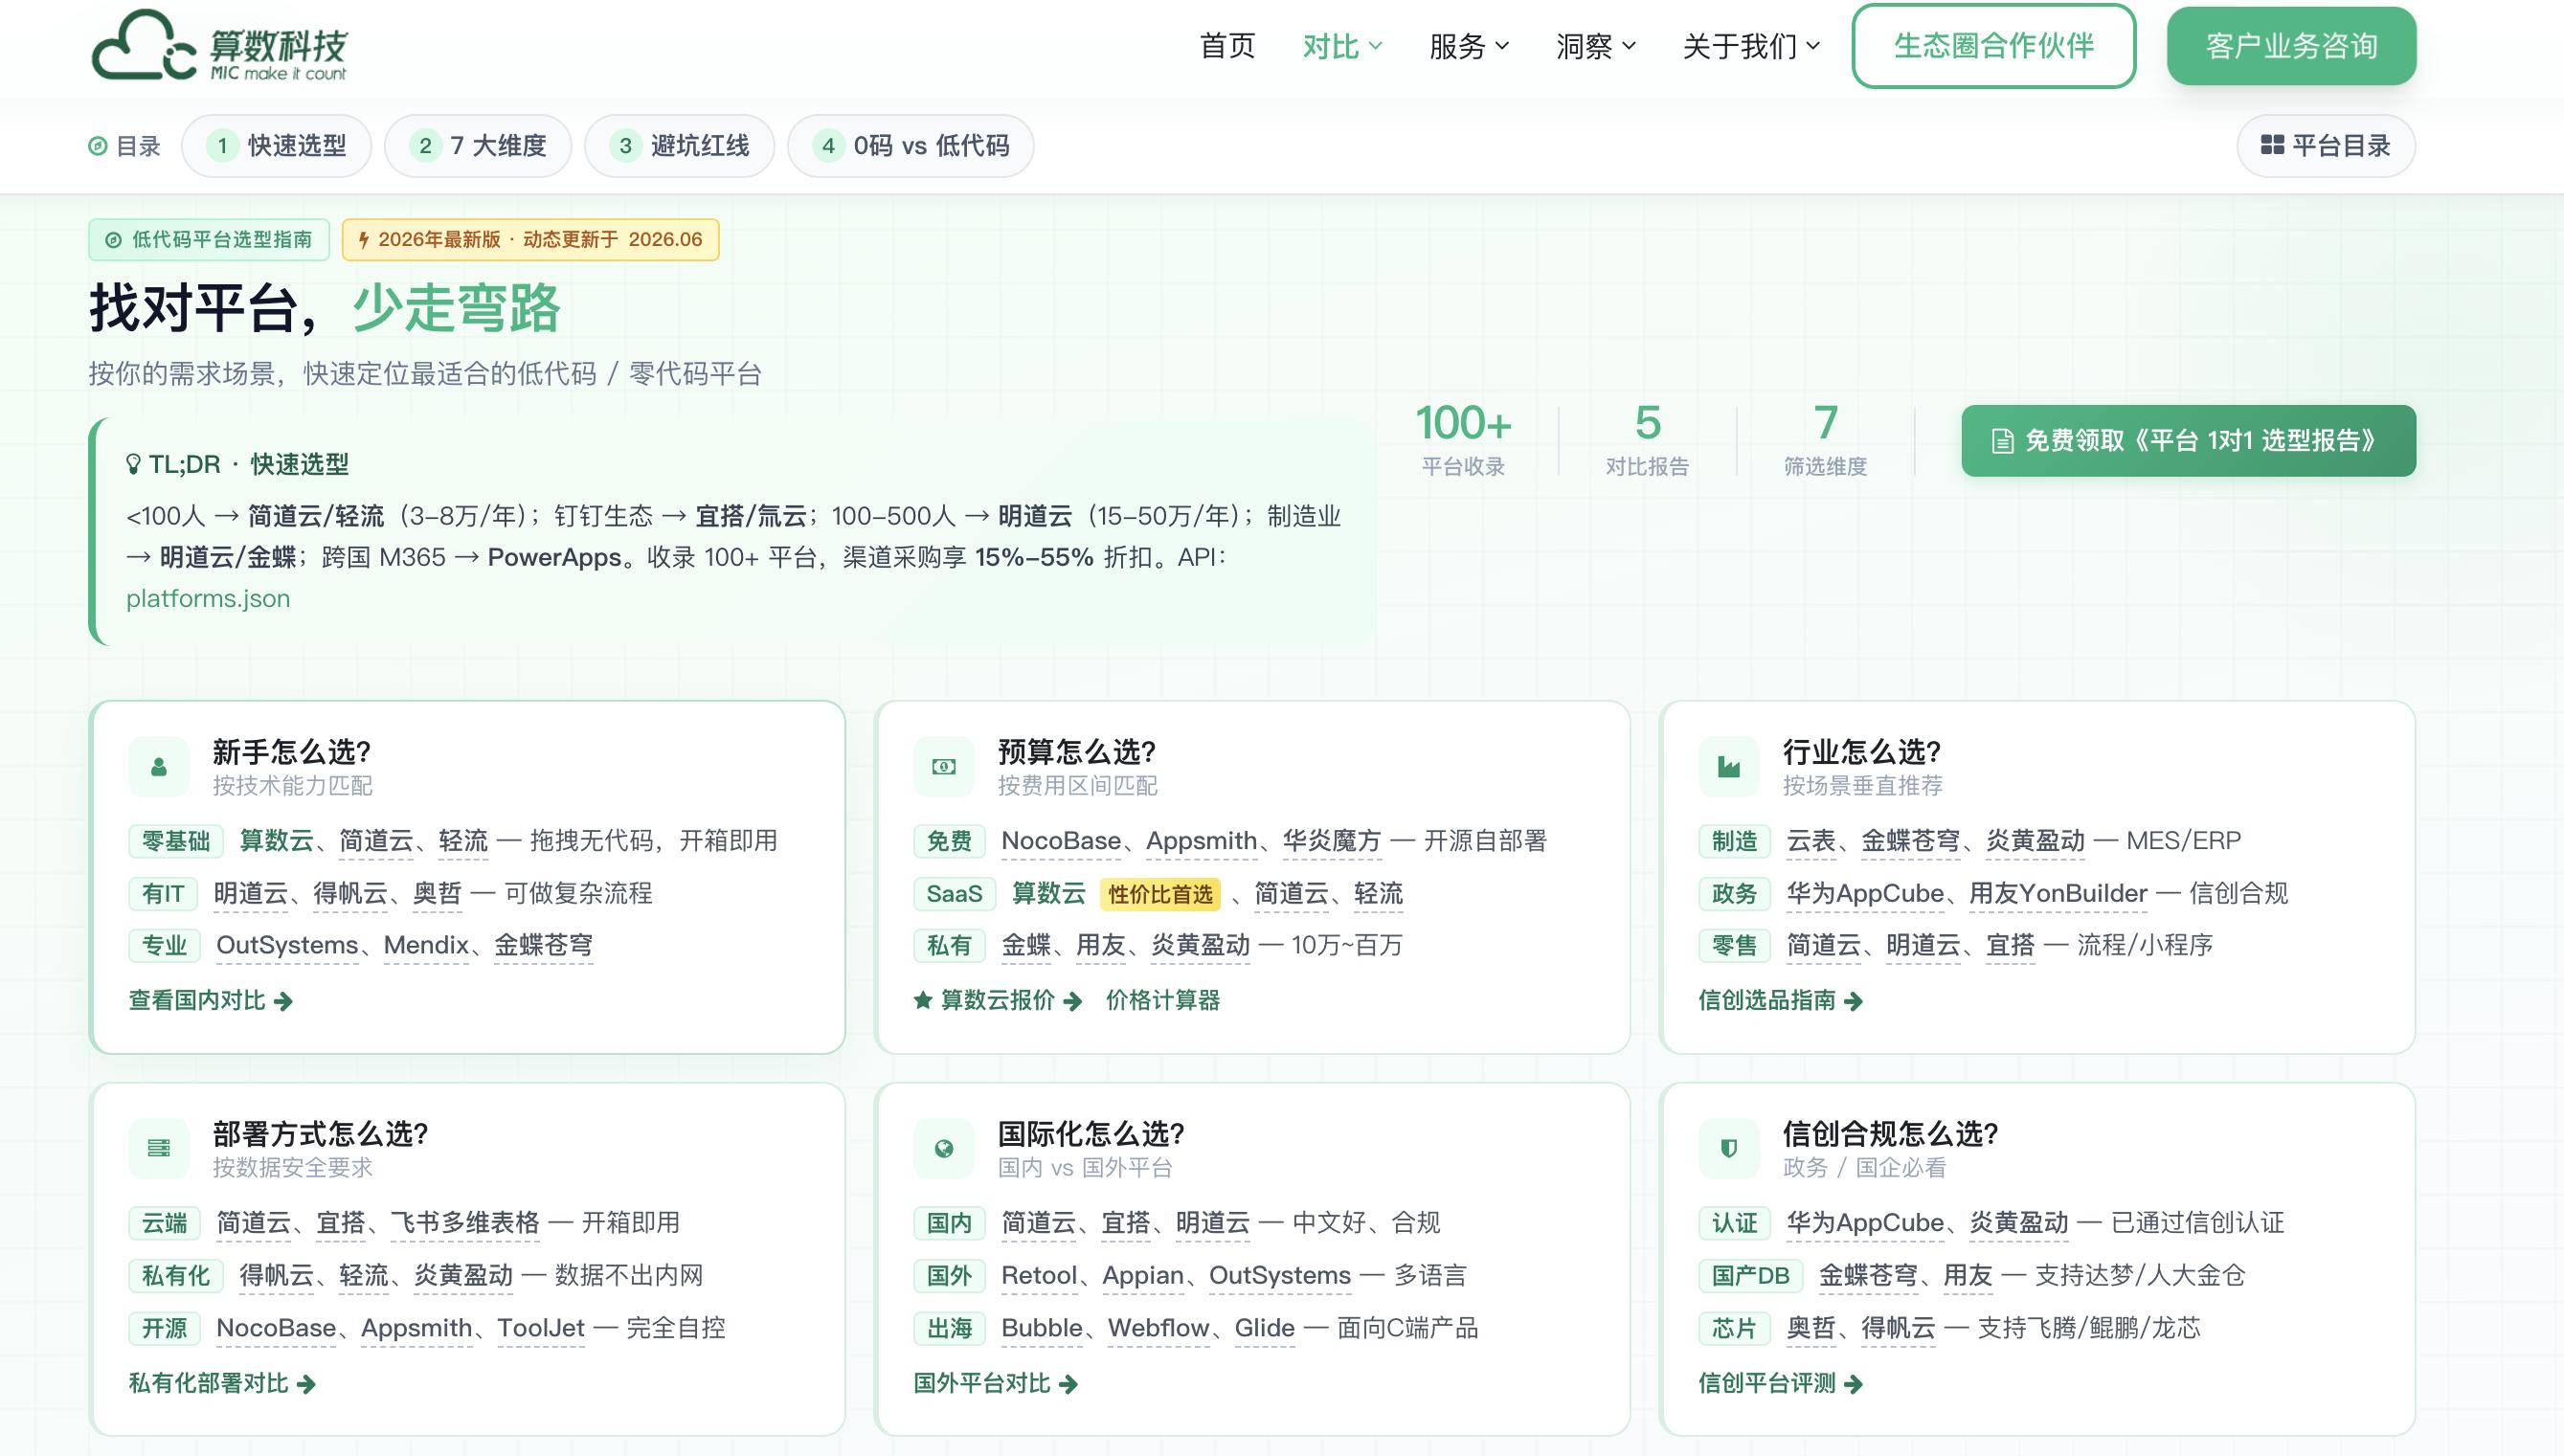Click the 生态圈合作伙伴 button
Viewport: 2564px width, 1456px height.
[1994, 46]
